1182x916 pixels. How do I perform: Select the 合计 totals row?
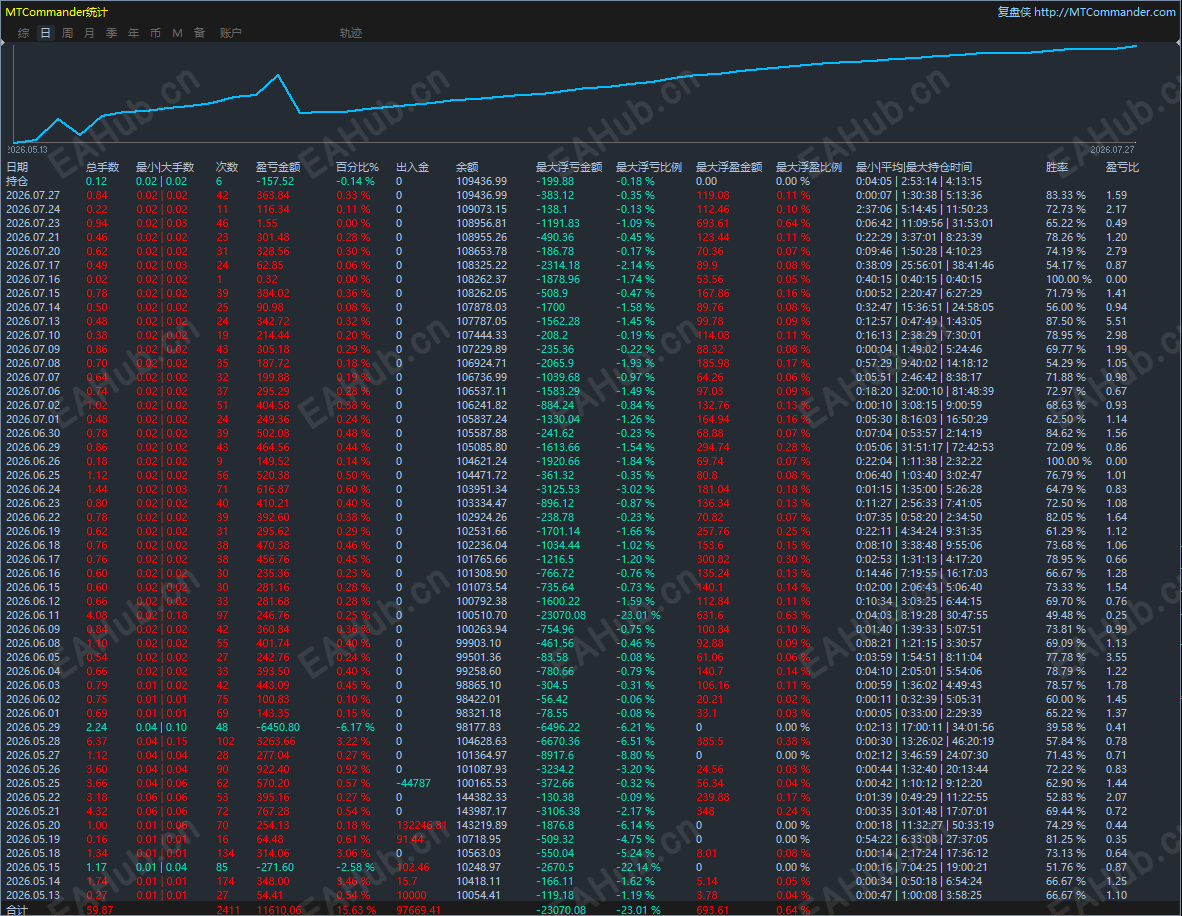[591, 909]
